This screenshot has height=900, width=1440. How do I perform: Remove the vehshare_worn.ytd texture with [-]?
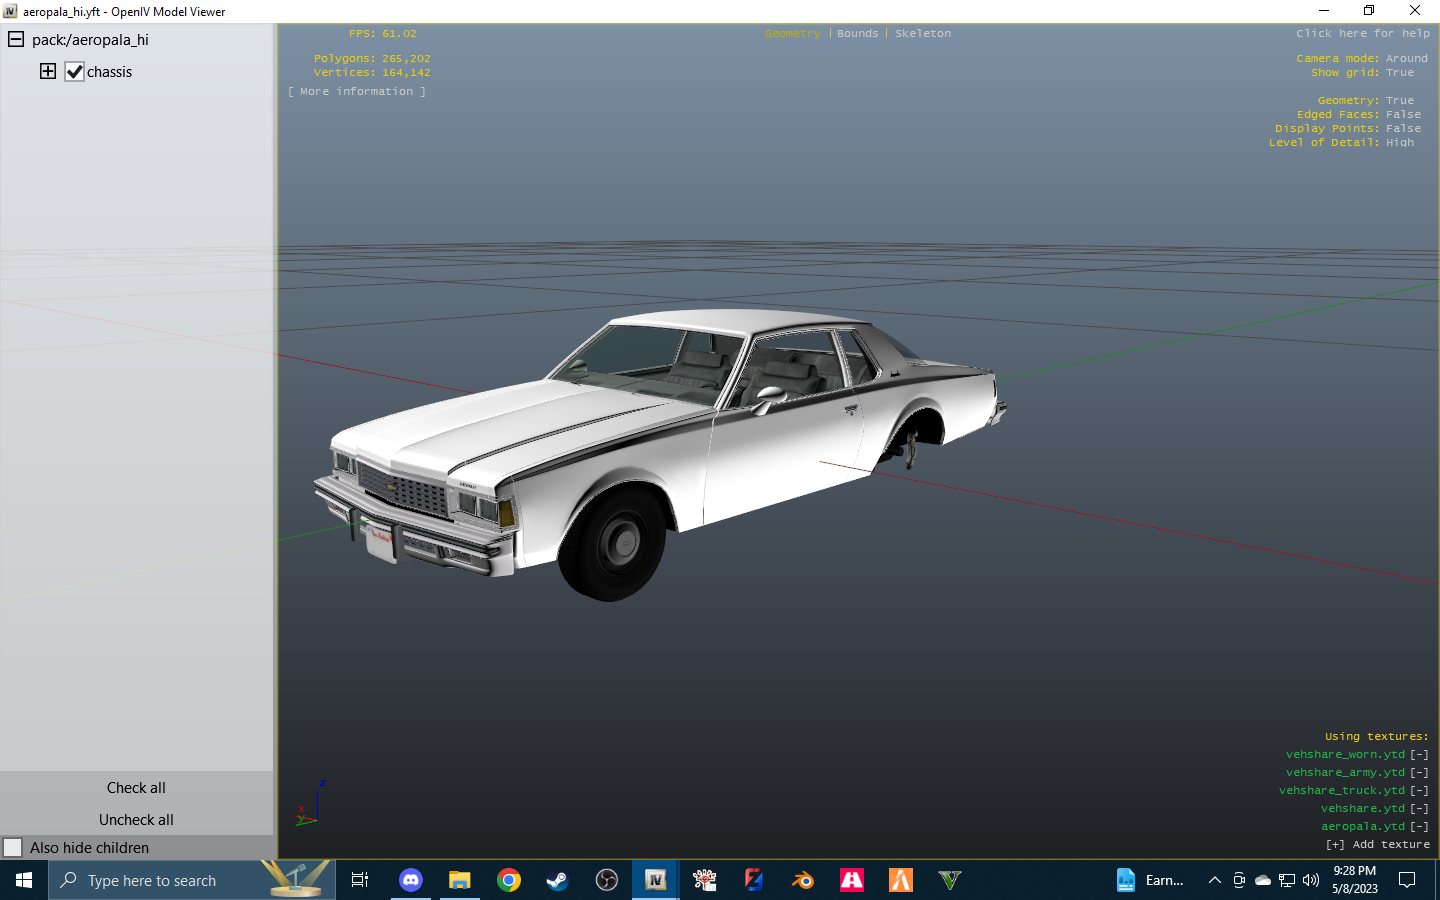click(1419, 755)
